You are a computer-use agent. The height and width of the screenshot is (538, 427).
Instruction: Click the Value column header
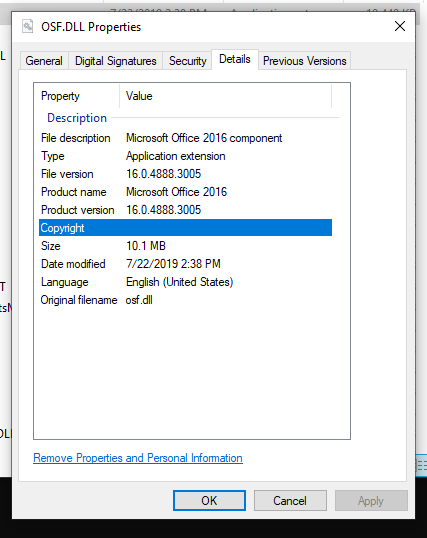(x=226, y=96)
